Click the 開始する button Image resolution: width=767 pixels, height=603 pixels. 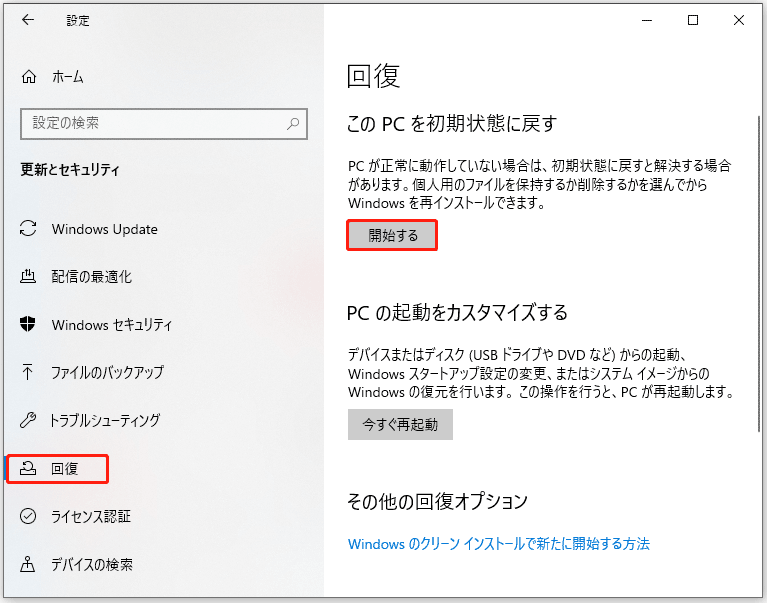pos(392,235)
